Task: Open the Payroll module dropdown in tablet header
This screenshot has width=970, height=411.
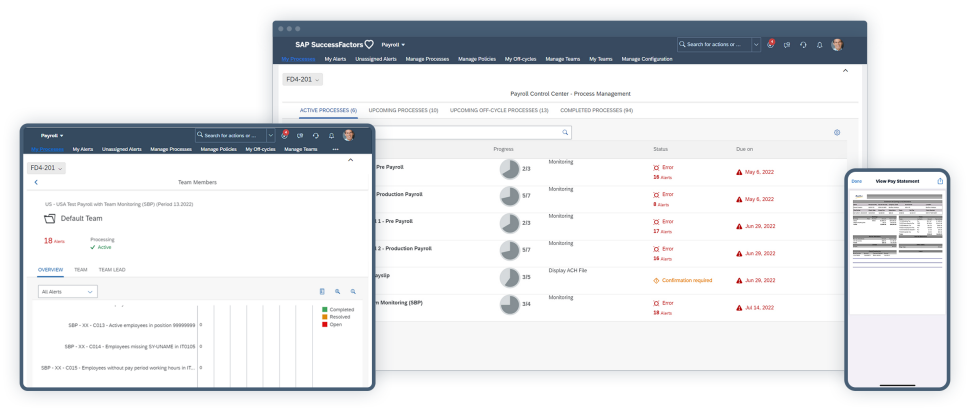Action: click(53, 136)
